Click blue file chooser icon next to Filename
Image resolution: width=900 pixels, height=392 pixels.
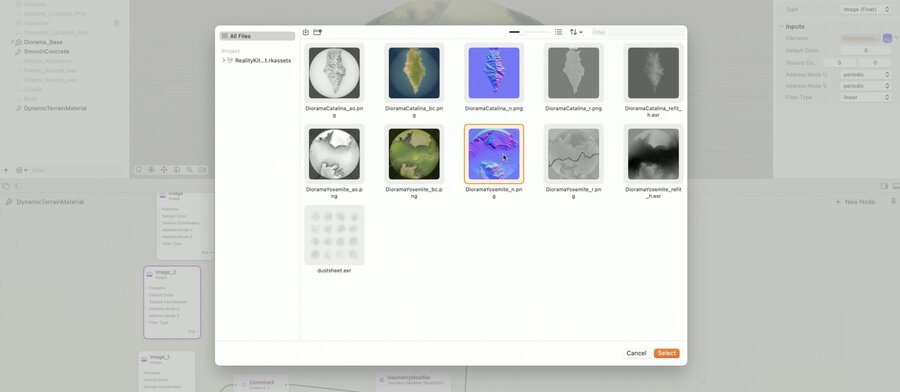coord(887,38)
